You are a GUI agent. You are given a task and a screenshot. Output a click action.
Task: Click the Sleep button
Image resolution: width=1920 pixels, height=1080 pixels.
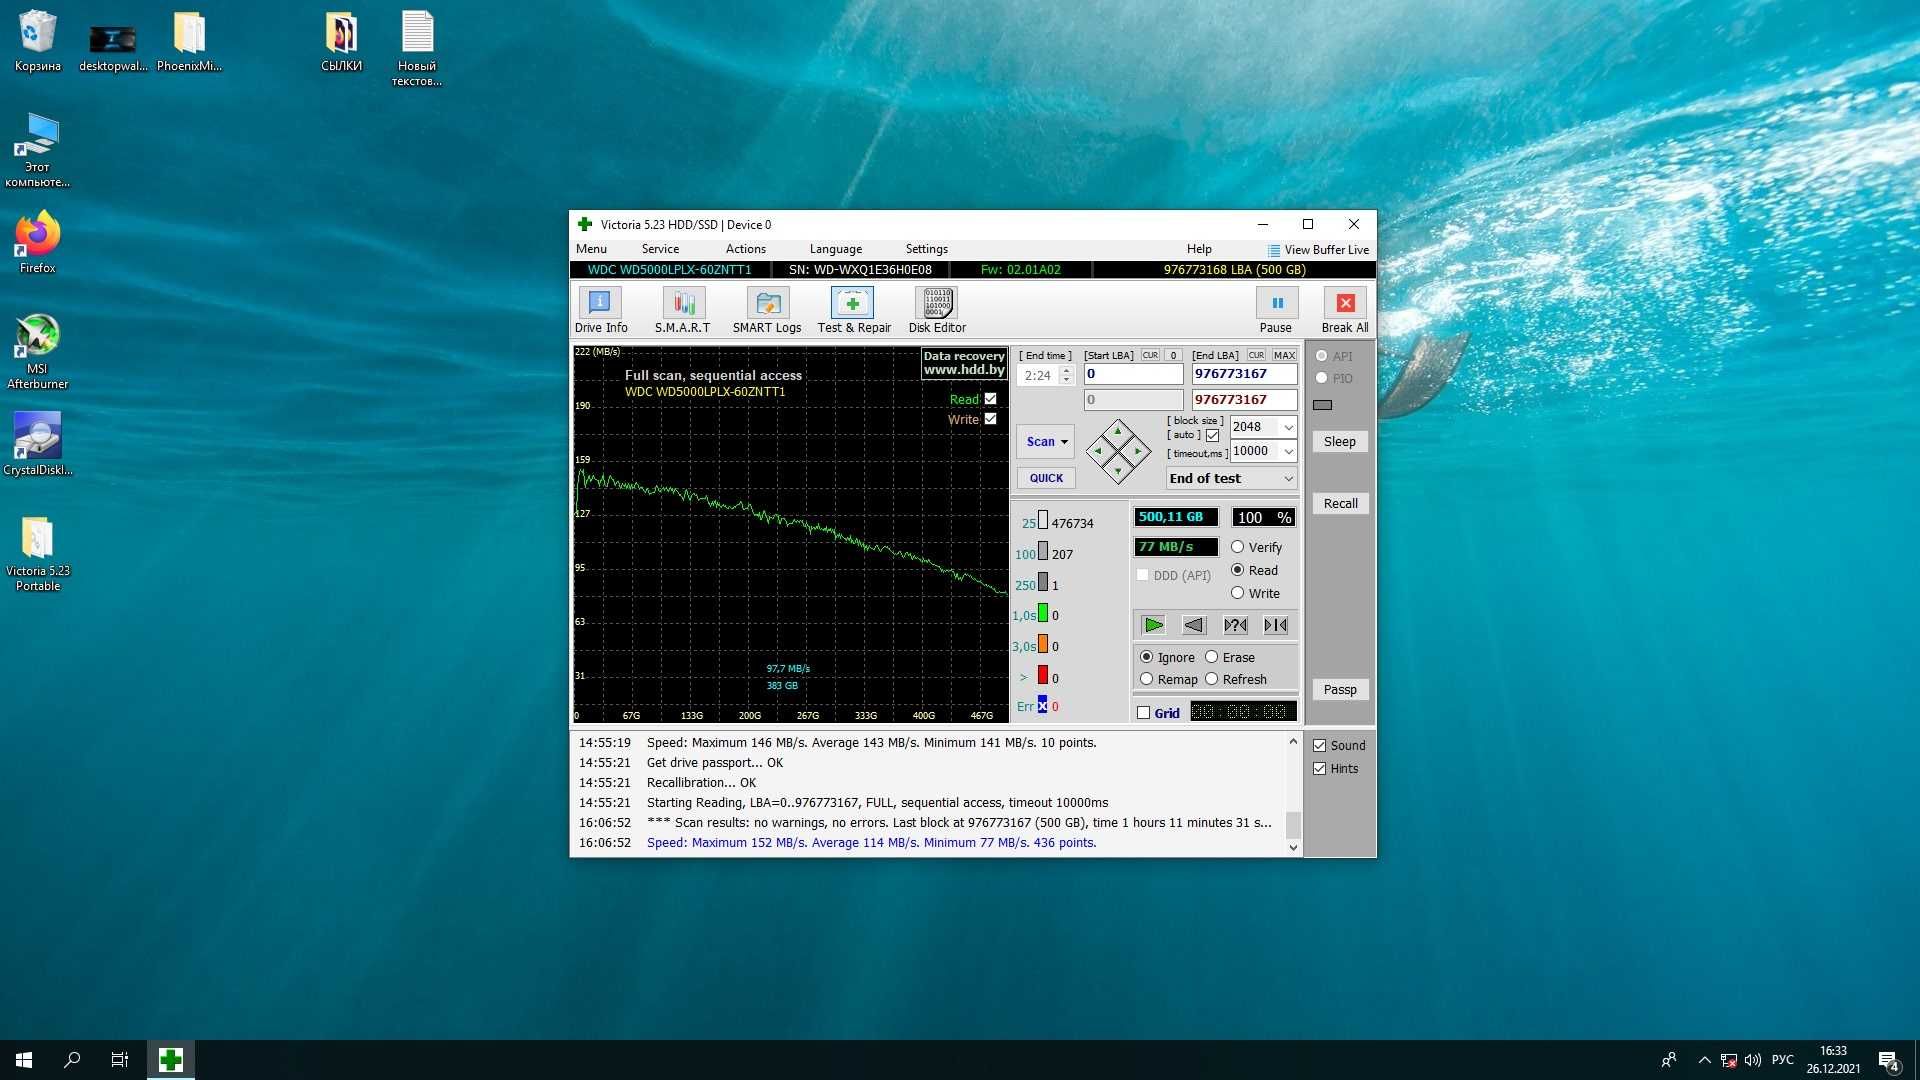1340,442
